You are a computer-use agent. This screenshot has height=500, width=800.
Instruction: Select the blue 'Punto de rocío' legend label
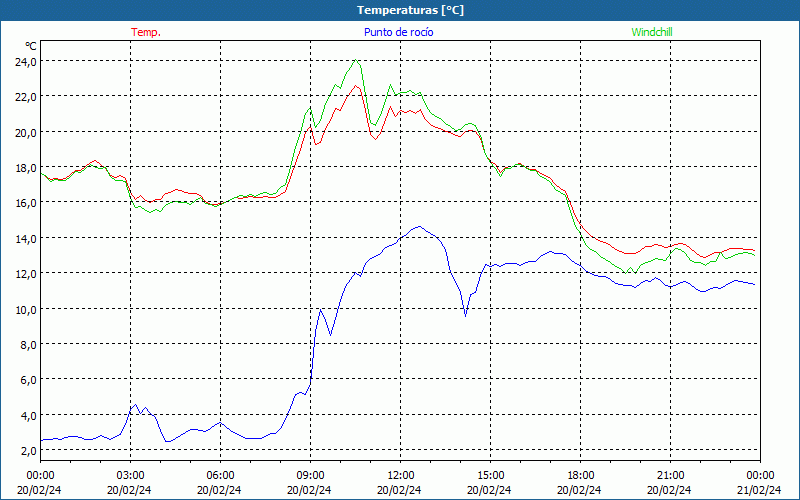(398, 32)
